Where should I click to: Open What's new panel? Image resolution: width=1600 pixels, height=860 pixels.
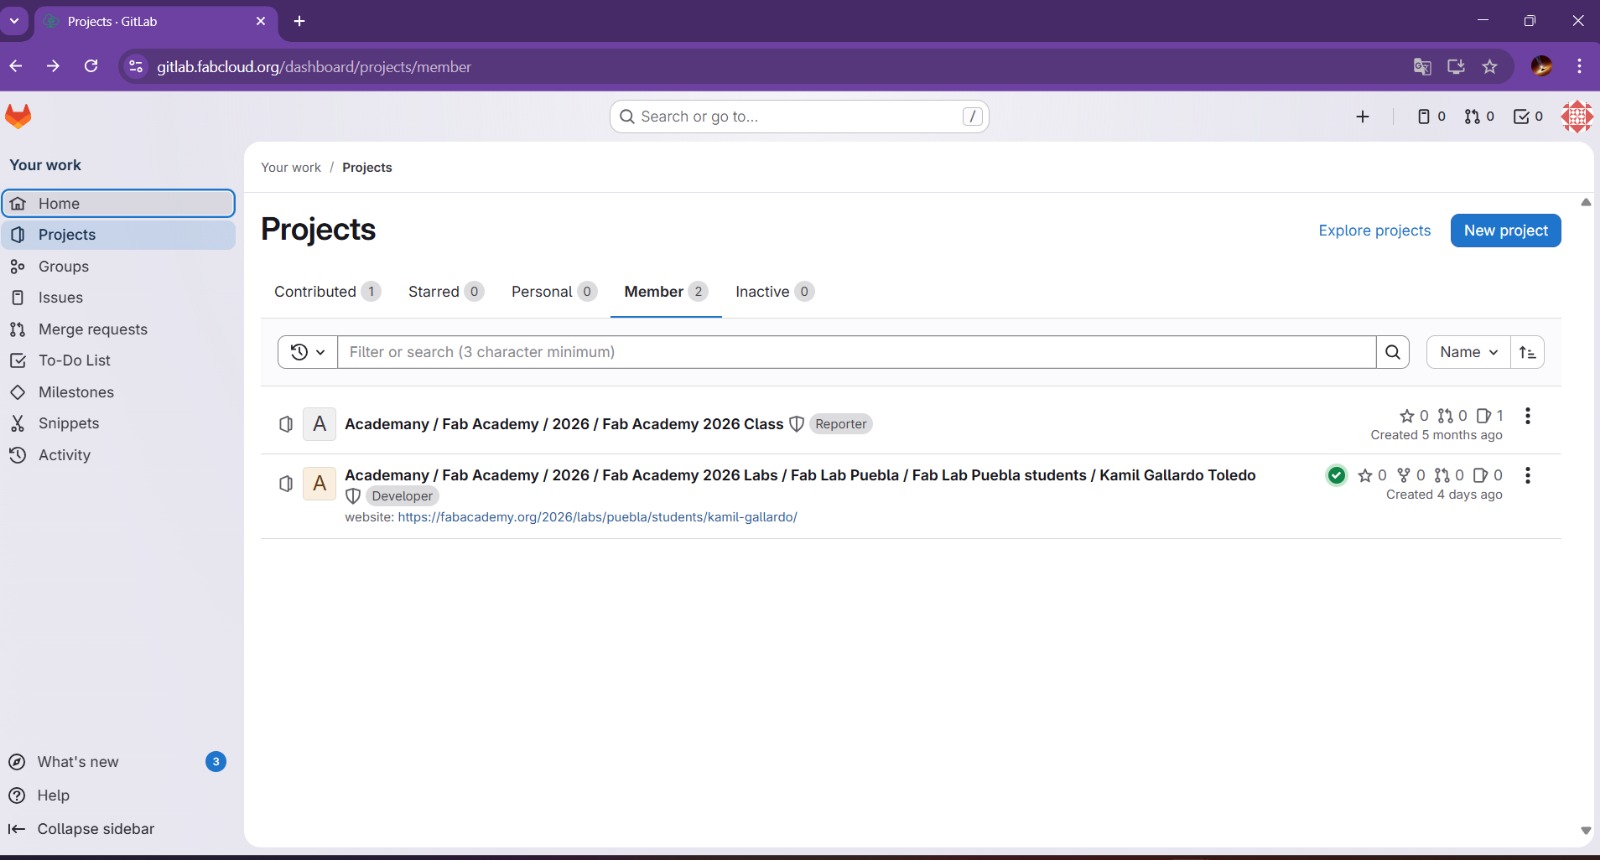point(117,762)
